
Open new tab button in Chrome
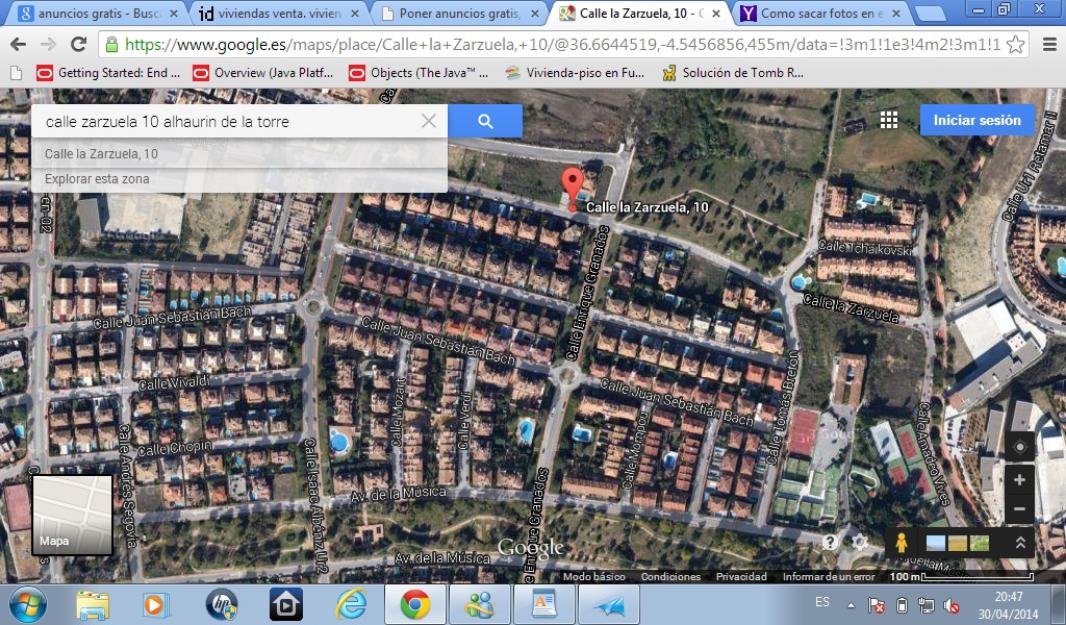[x=929, y=14]
